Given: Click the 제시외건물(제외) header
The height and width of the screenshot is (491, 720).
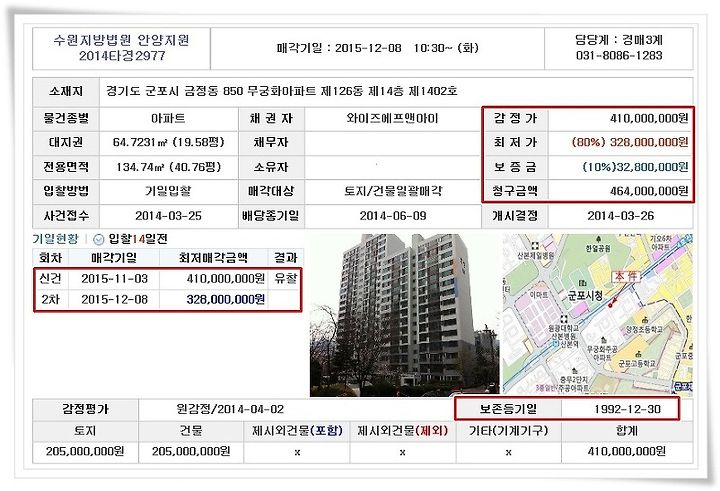Looking at the screenshot, I should coord(402,431).
